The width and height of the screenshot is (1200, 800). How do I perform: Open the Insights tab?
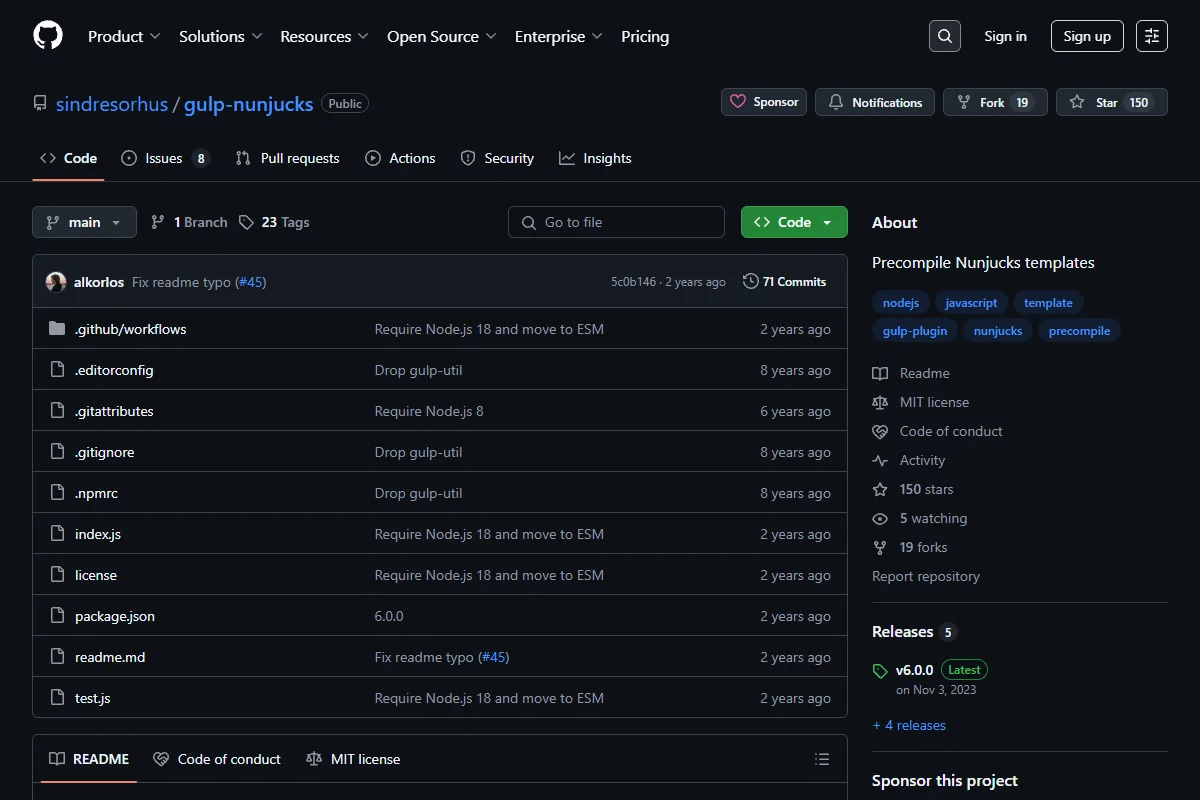pos(595,158)
